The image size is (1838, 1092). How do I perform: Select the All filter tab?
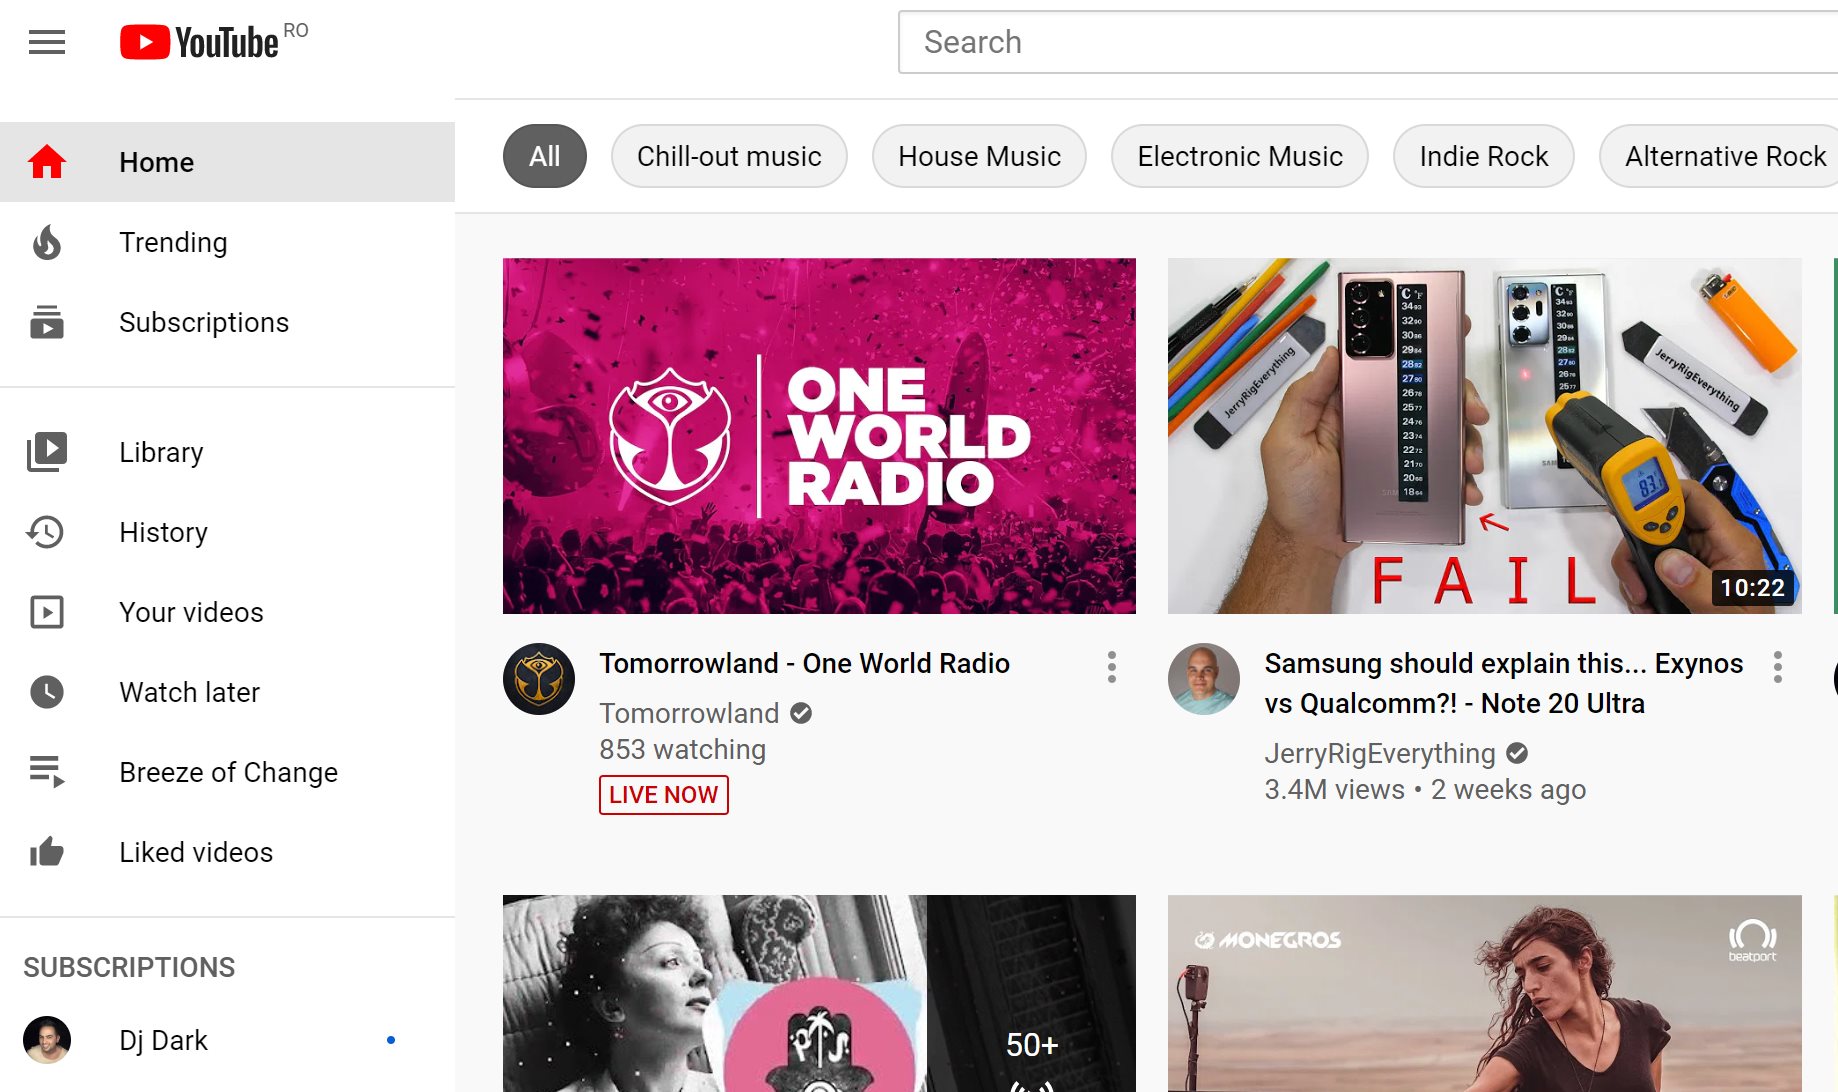pyautogui.click(x=544, y=156)
